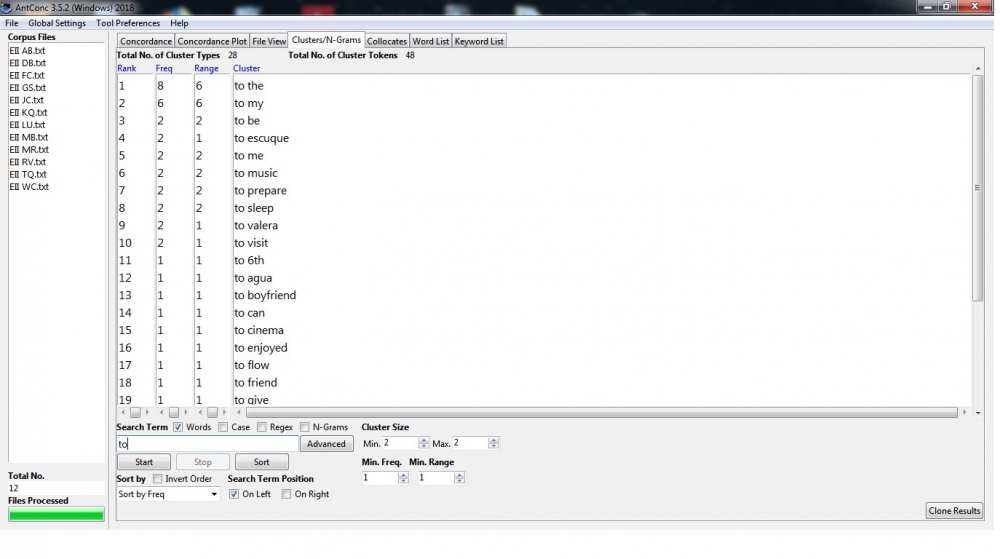This screenshot has height=559, width=1000.
Task: Select KQ.txt in Corpus Files
Action: [x=28, y=112]
